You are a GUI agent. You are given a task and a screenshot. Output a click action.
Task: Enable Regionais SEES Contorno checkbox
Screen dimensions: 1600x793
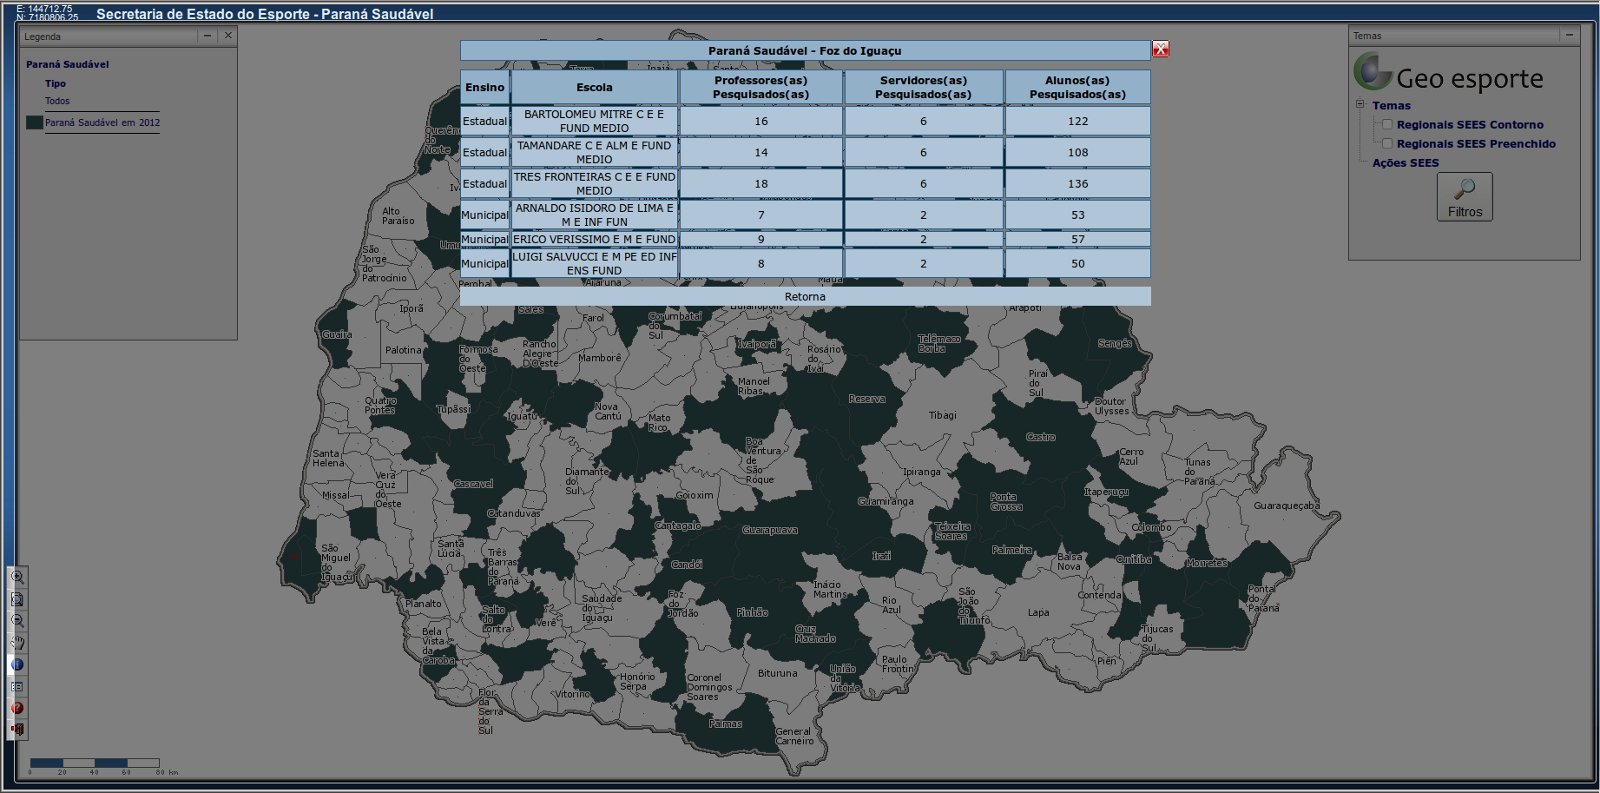pos(1387,125)
